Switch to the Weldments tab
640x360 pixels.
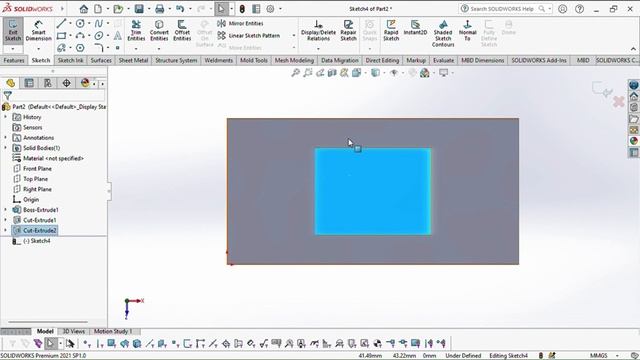218,60
